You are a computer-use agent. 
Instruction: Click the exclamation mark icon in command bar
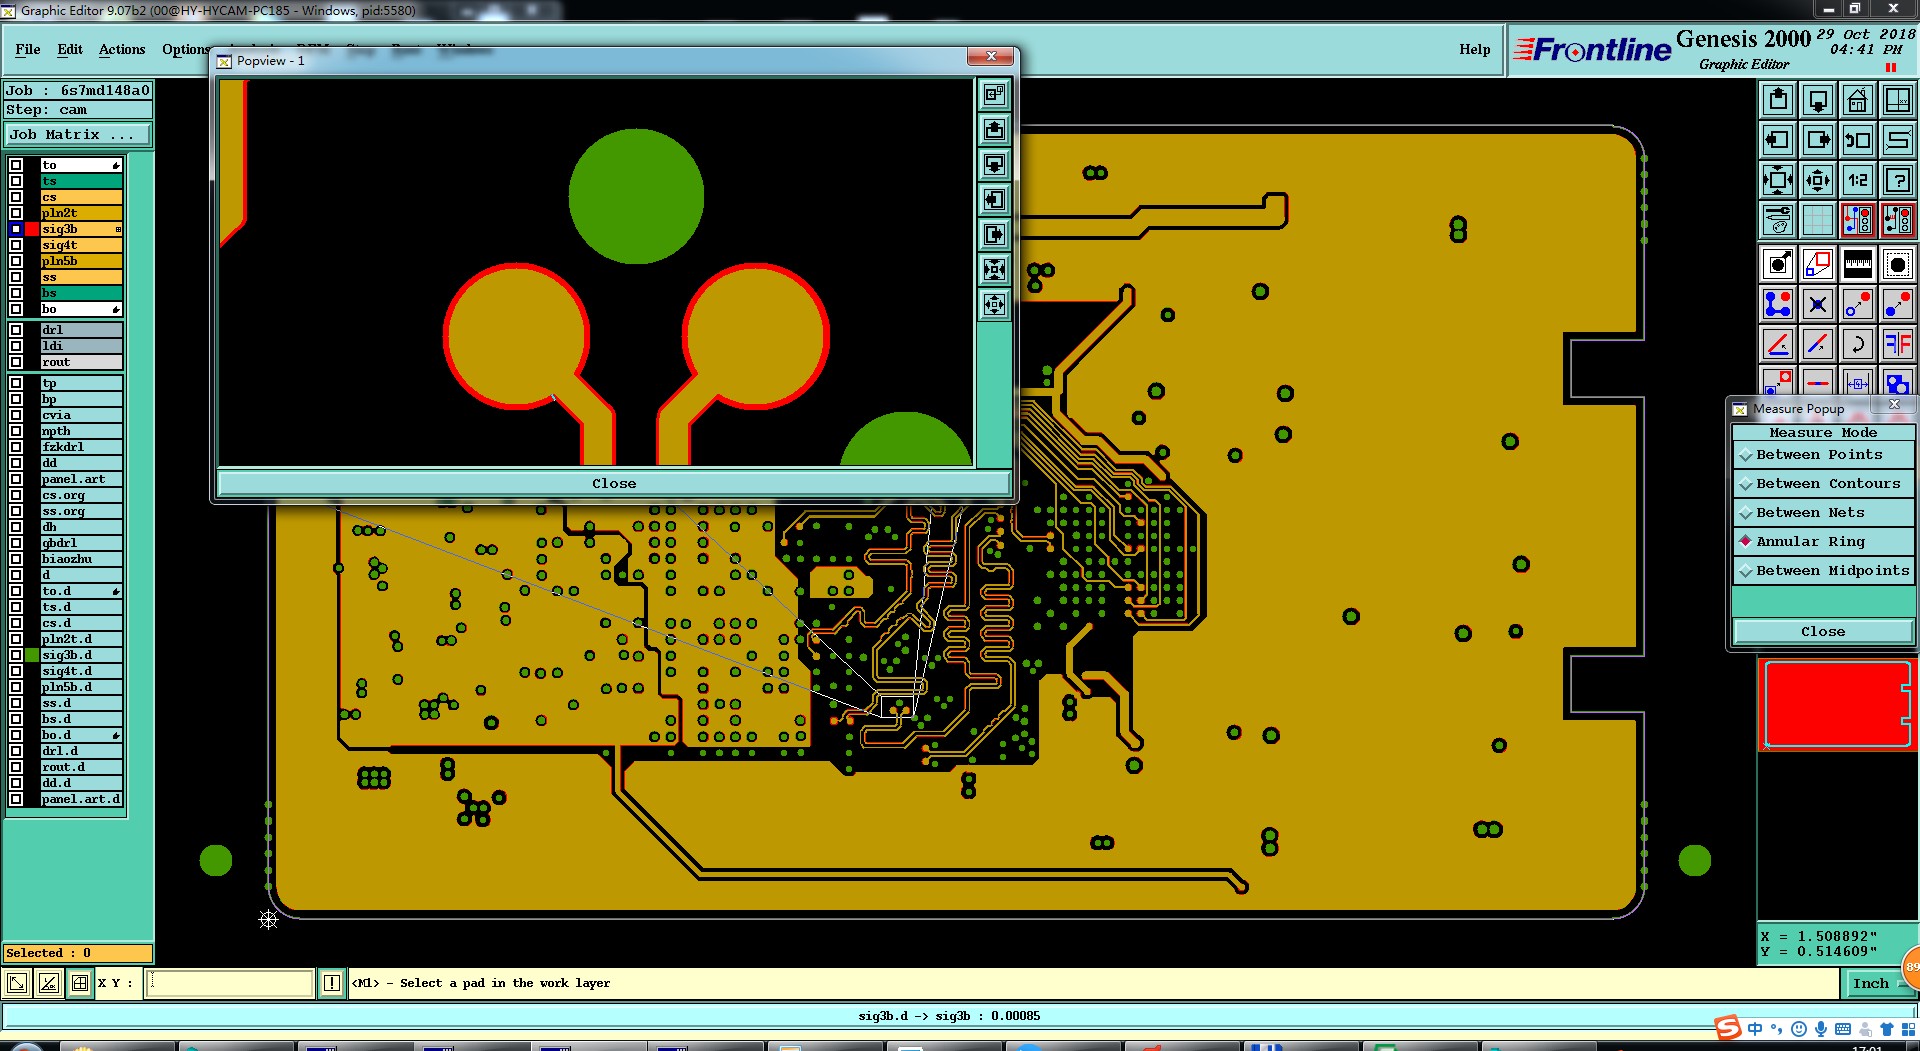(x=332, y=983)
